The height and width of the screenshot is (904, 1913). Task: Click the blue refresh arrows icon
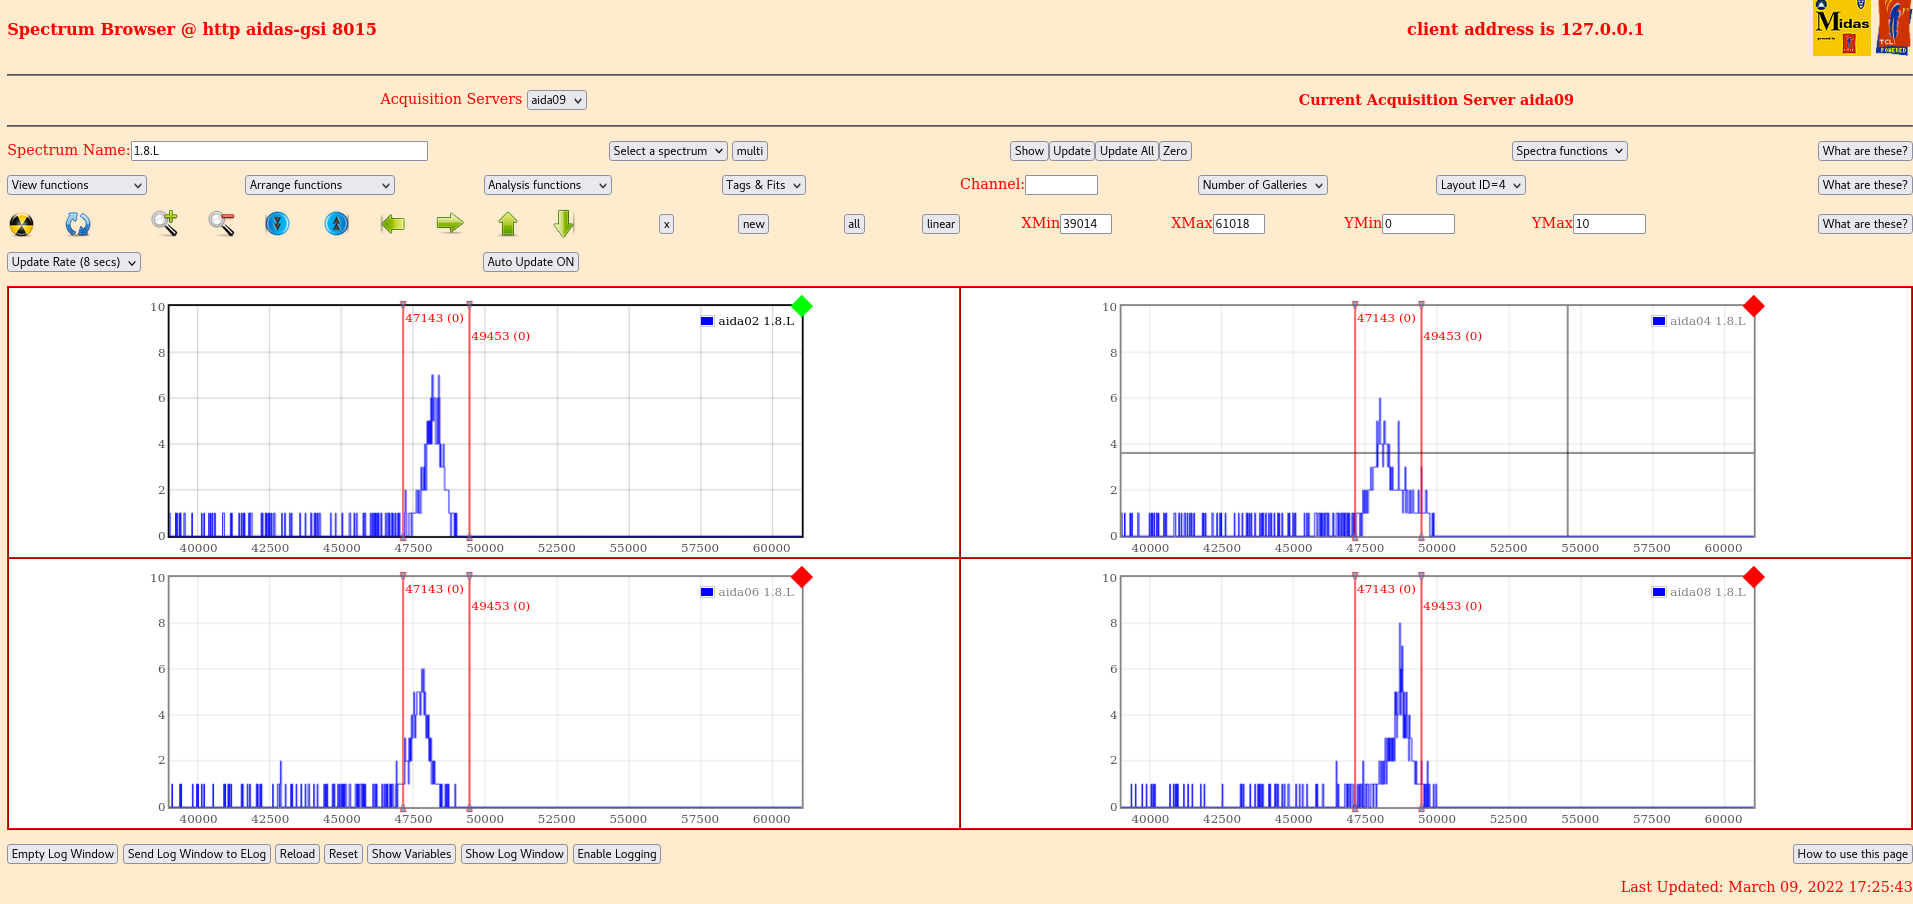coord(78,224)
